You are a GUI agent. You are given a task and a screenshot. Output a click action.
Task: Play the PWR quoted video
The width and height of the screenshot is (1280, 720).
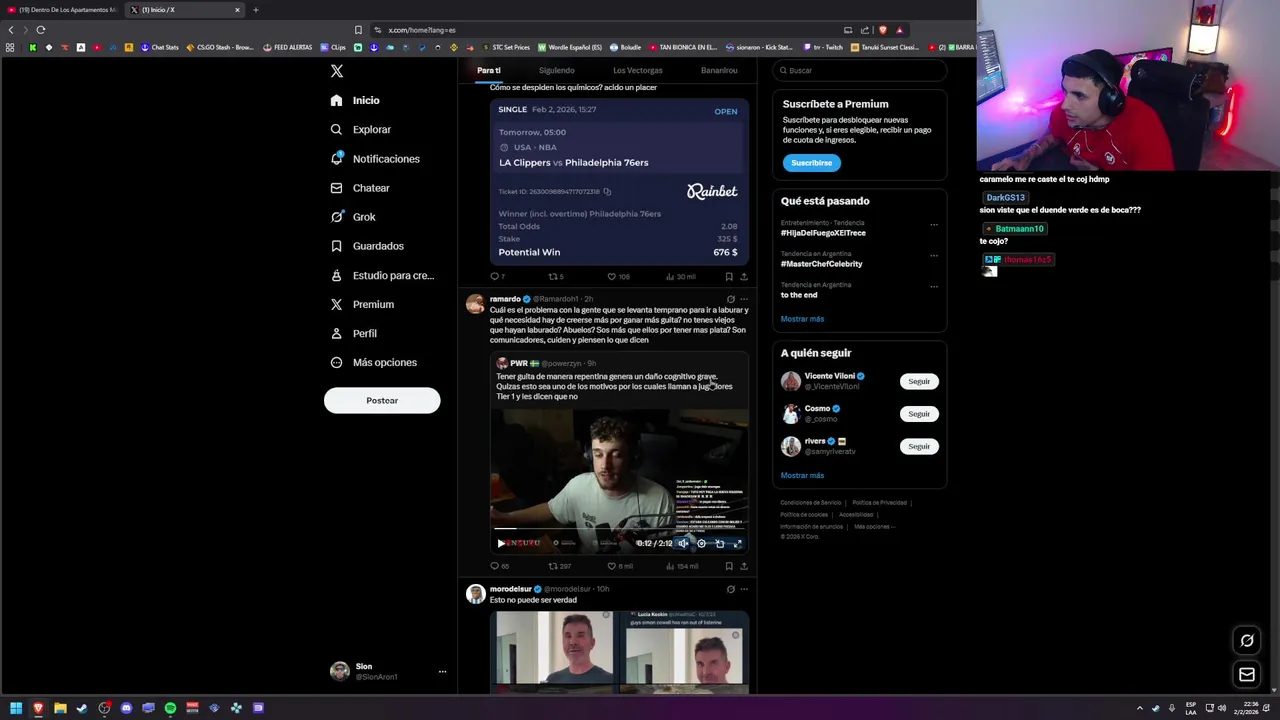pos(501,543)
